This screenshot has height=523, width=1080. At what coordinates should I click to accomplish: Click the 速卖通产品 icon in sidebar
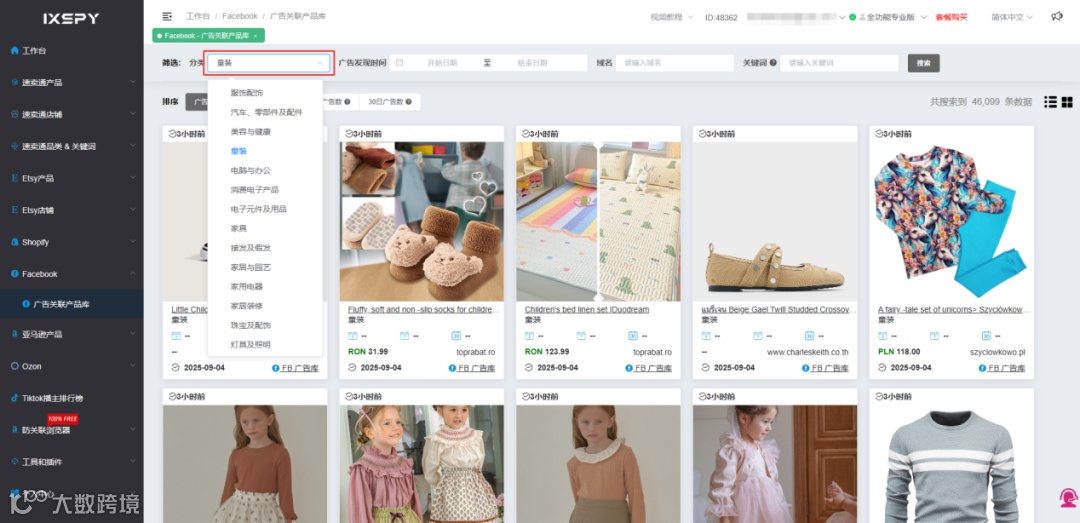tap(14, 82)
